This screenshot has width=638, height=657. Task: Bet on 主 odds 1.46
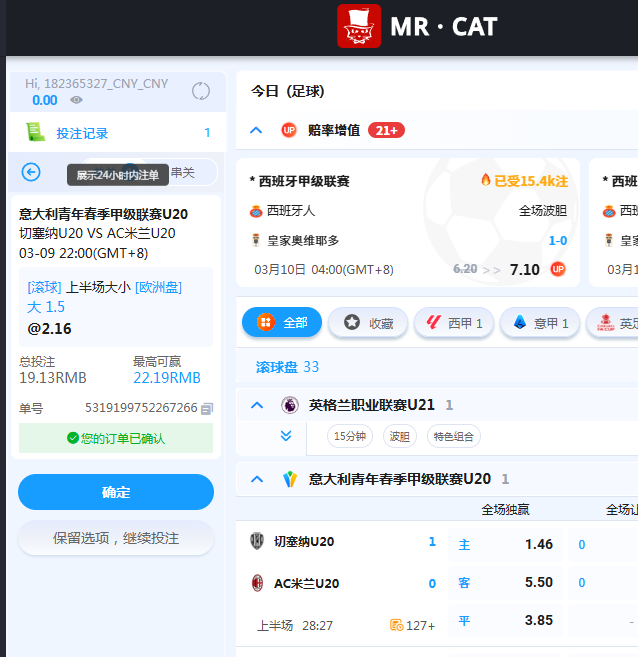click(506, 544)
